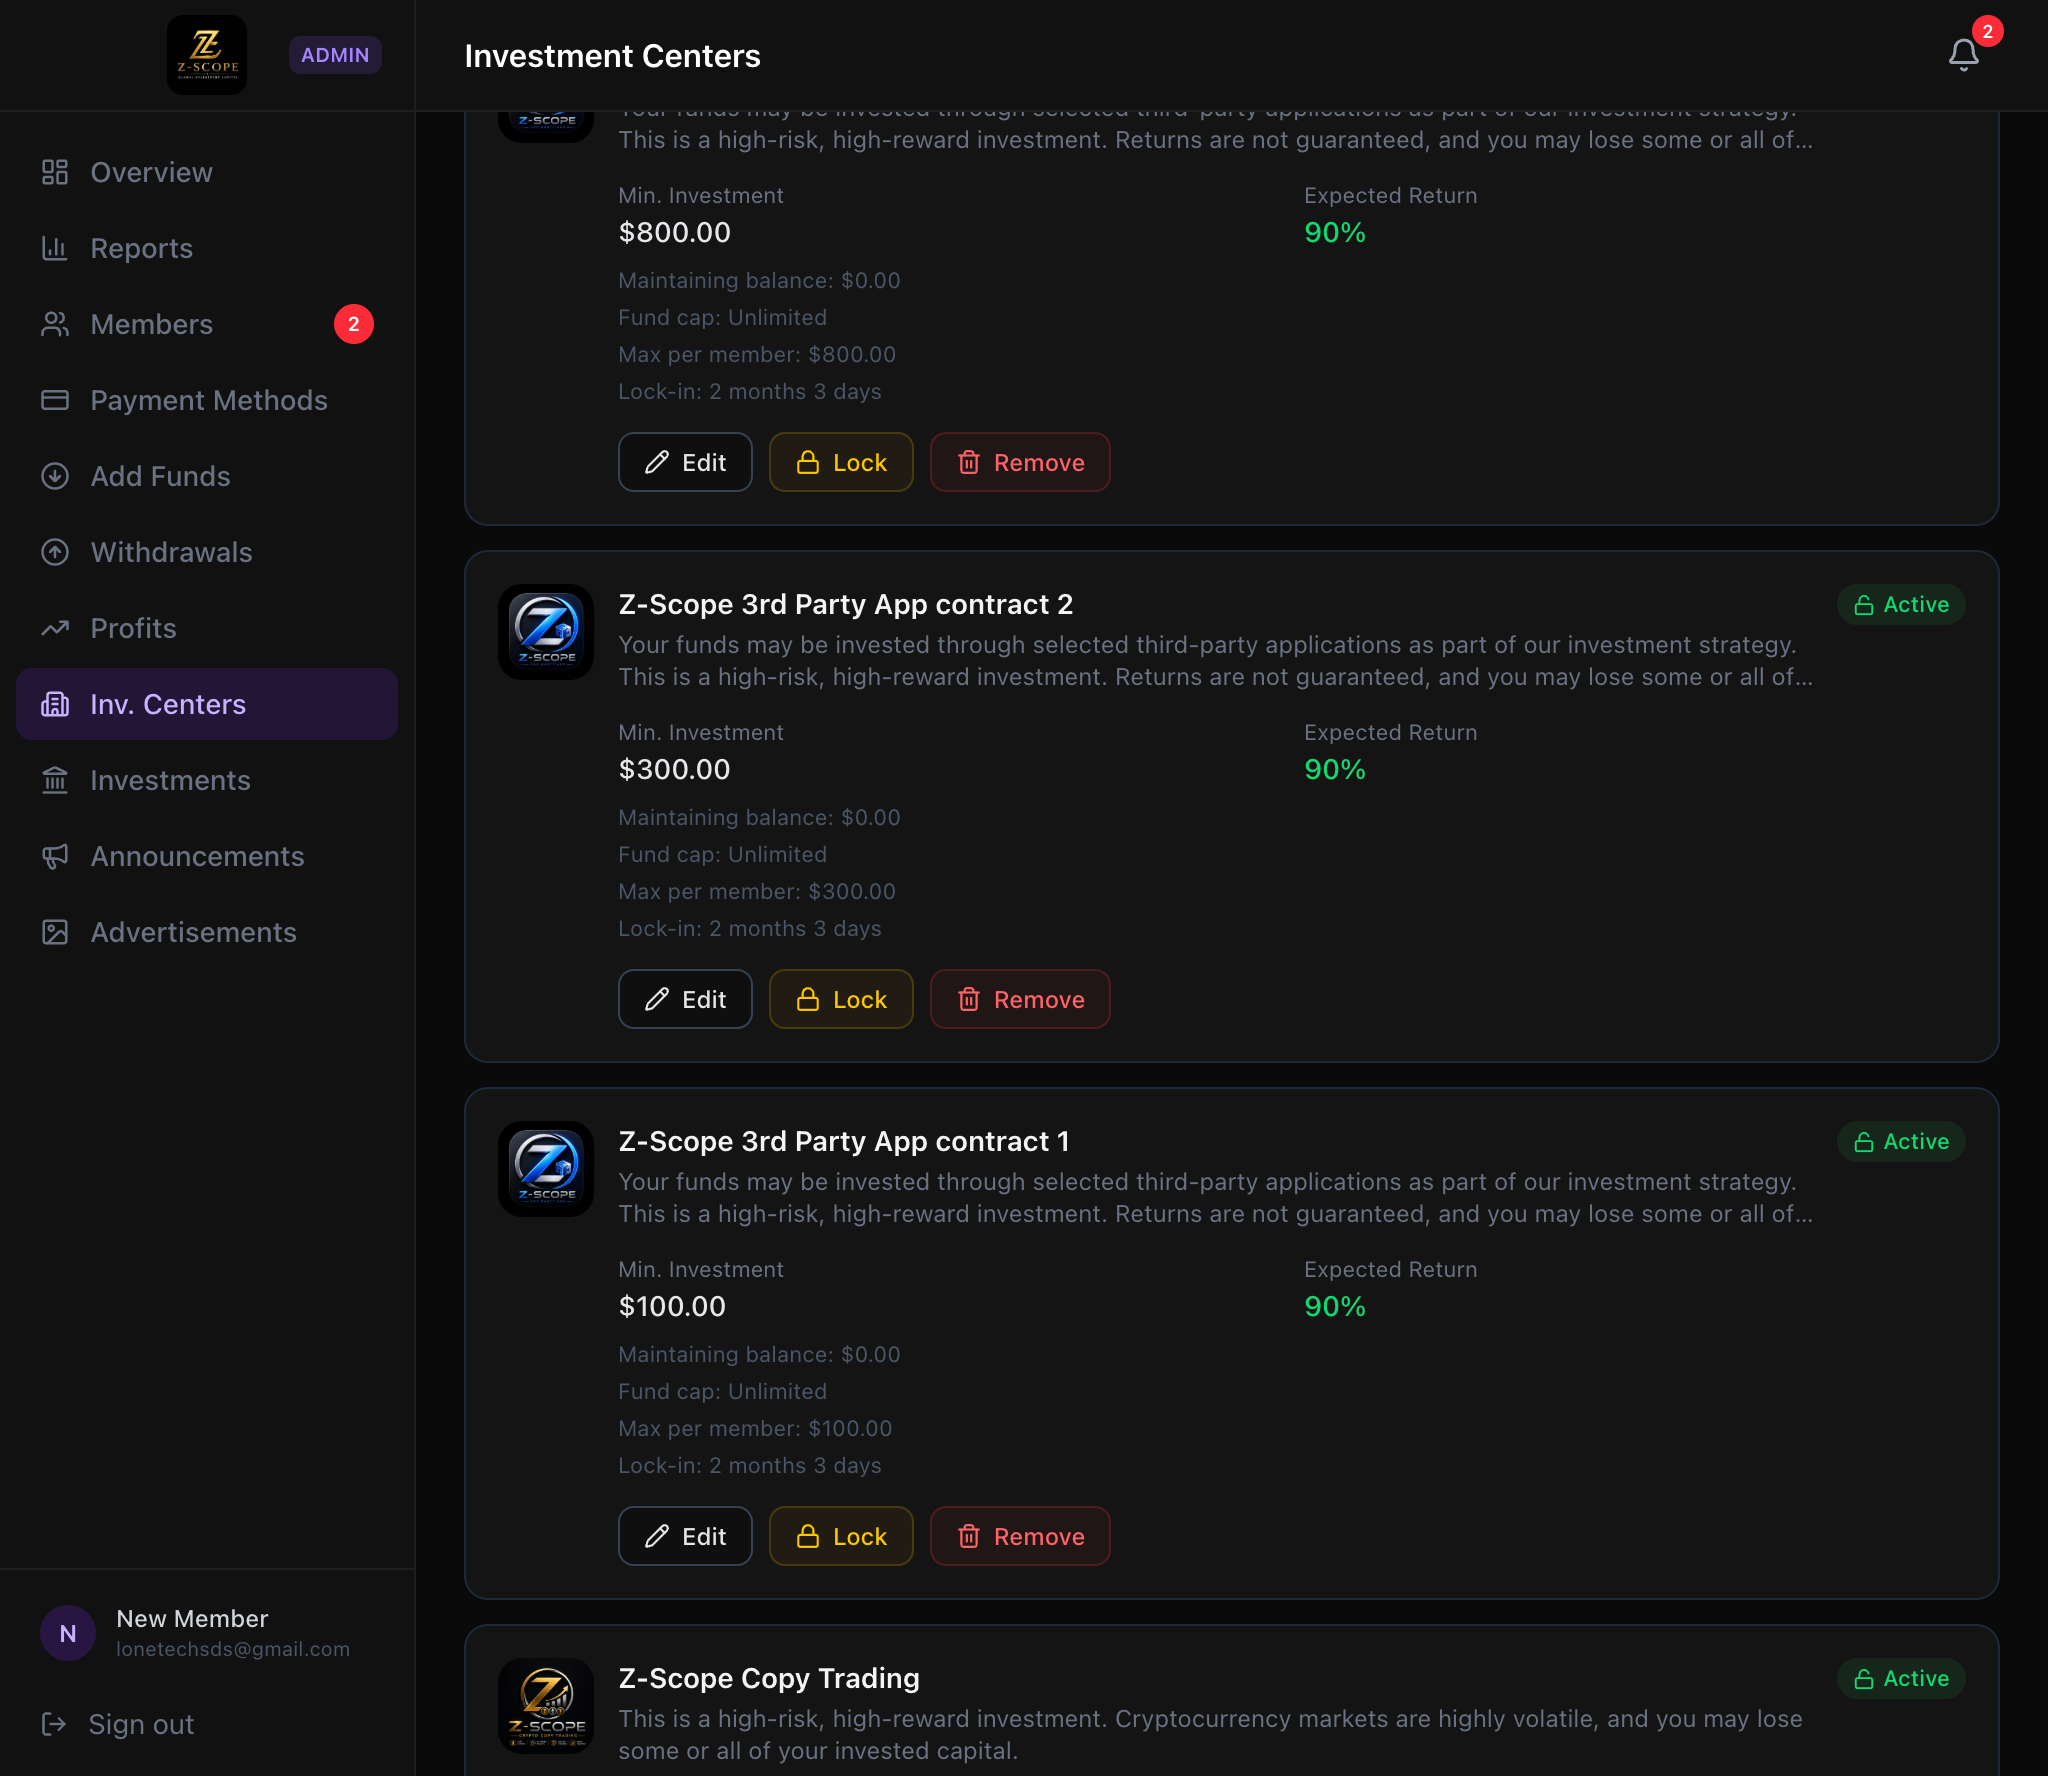Lock the 3rd Party App contract 2 center
Viewport: 2048px width, 1776px height.
click(x=841, y=999)
